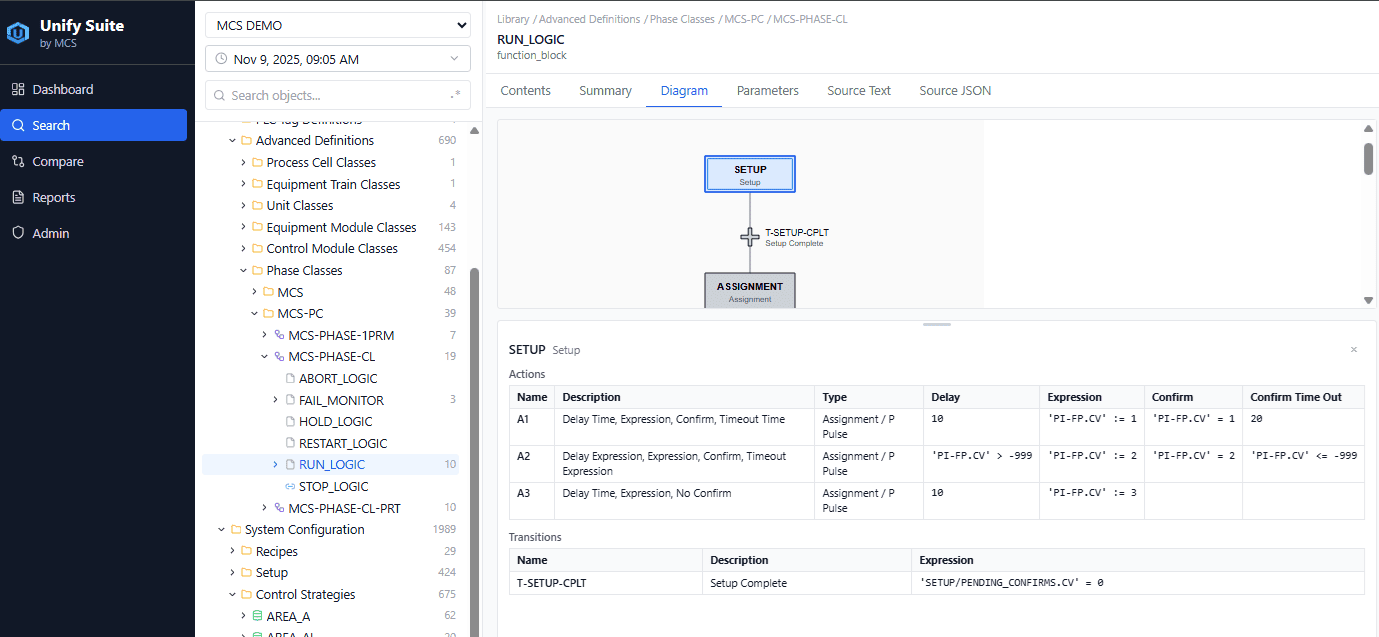Expand the Process Cell Classes folder
The image size is (1379, 637).
point(244,162)
